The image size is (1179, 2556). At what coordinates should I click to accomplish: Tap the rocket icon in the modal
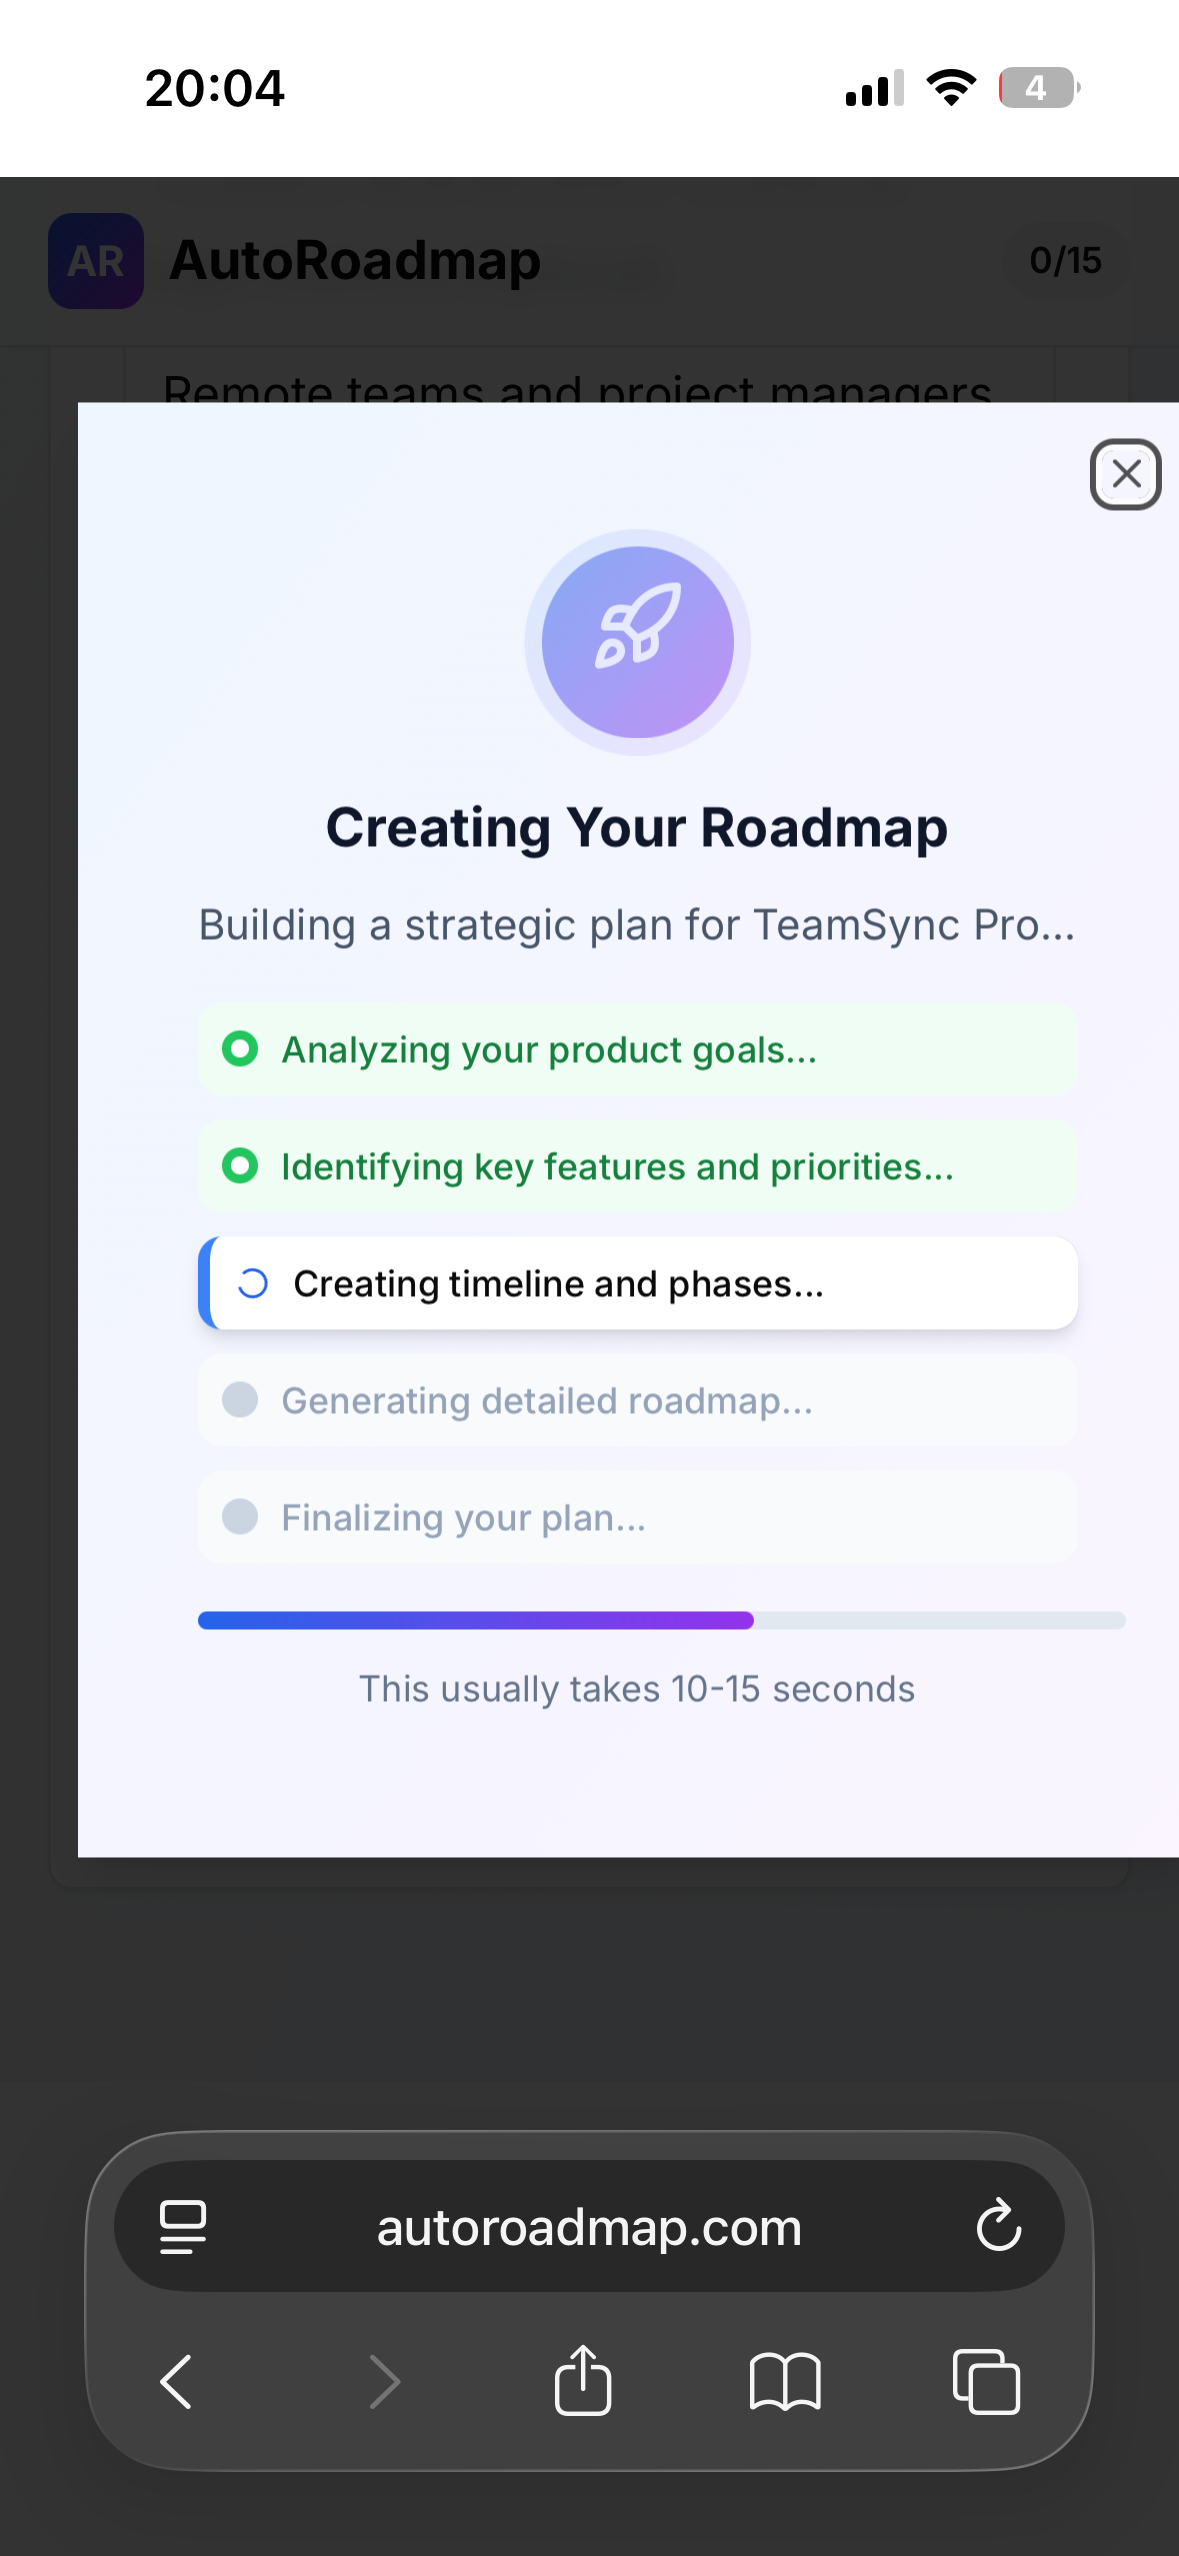(x=637, y=642)
